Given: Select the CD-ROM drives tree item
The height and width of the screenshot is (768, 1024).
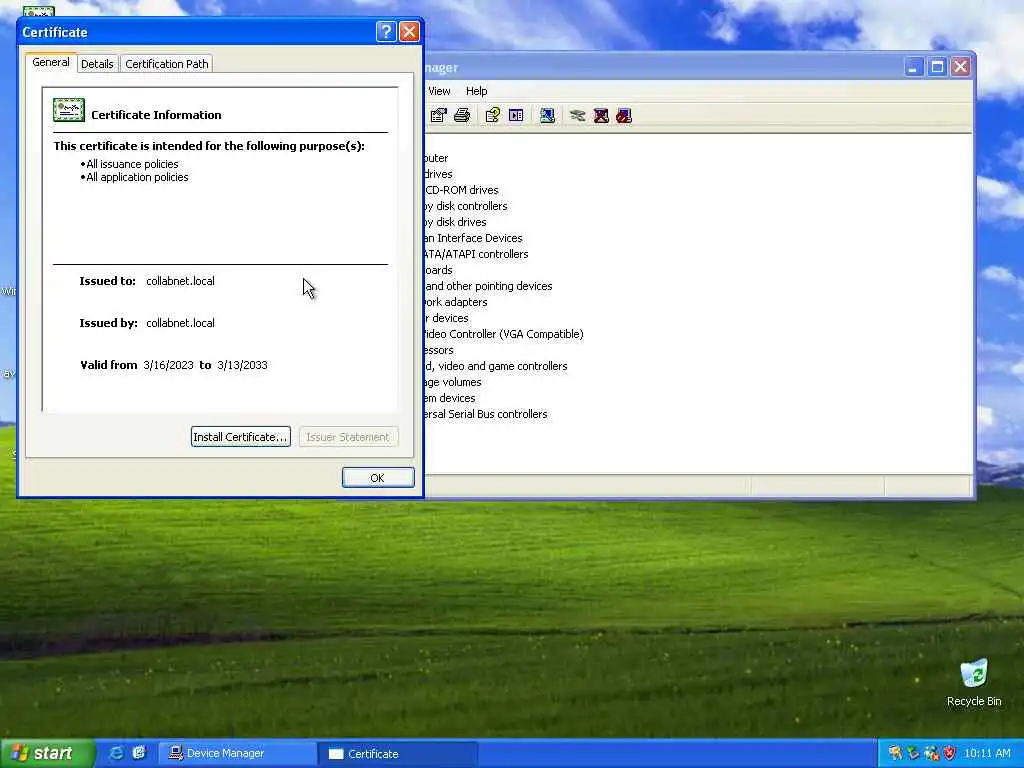Looking at the screenshot, I should click(461, 190).
